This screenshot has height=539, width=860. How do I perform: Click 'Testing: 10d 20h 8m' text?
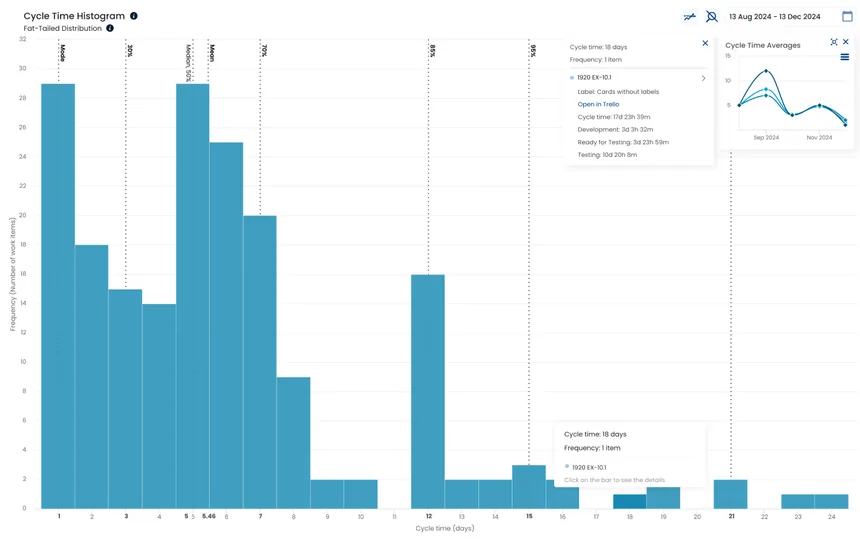607,155
